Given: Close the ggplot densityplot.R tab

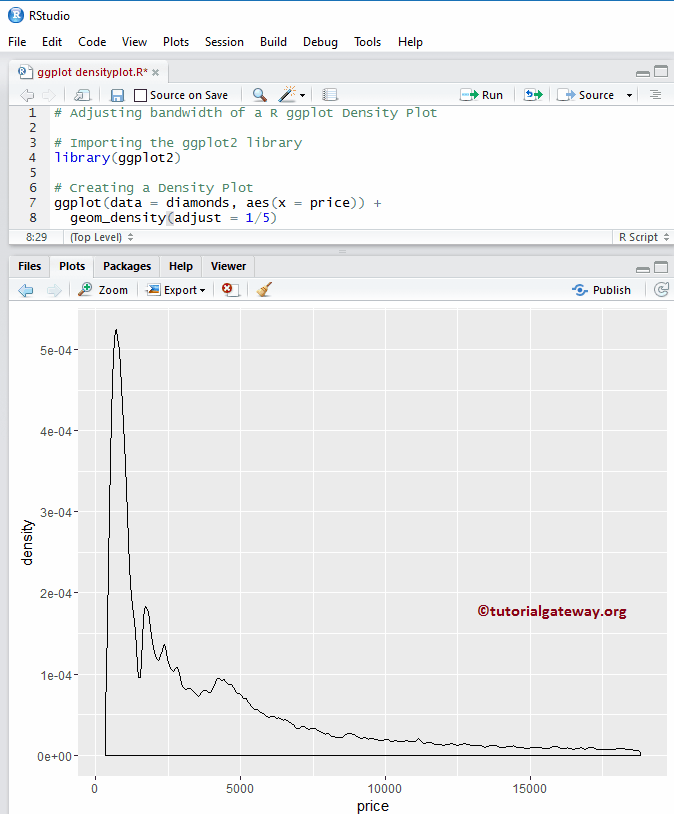Looking at the screenshot, I should (x=155, y=73).
